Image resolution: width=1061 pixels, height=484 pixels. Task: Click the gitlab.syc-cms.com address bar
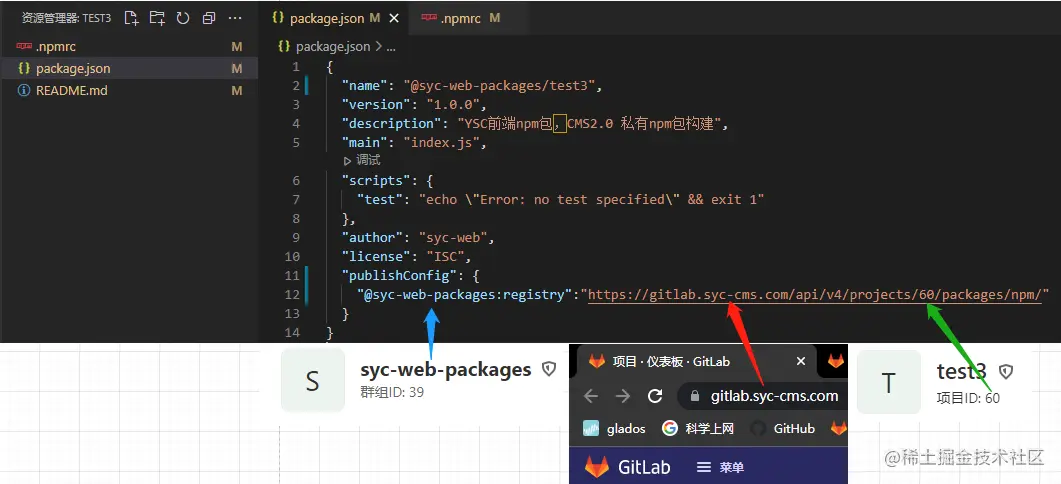tap(763, 396)
